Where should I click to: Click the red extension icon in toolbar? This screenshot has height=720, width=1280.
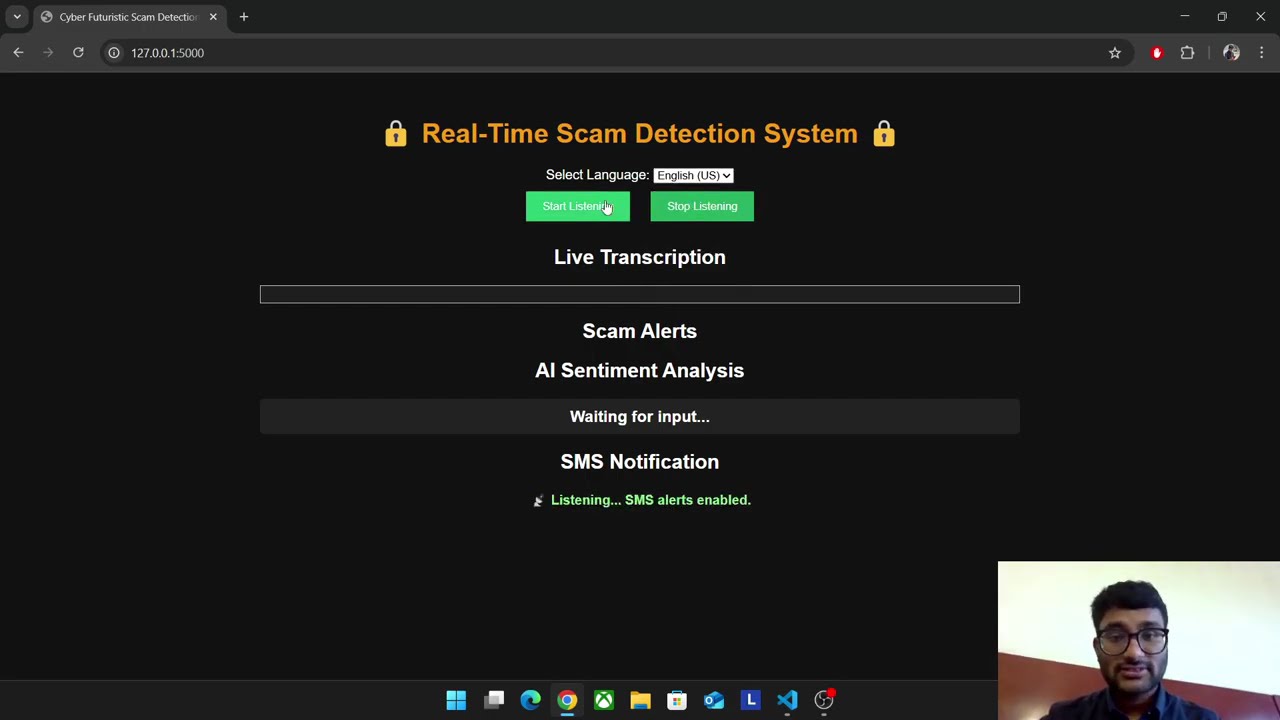1157,53
